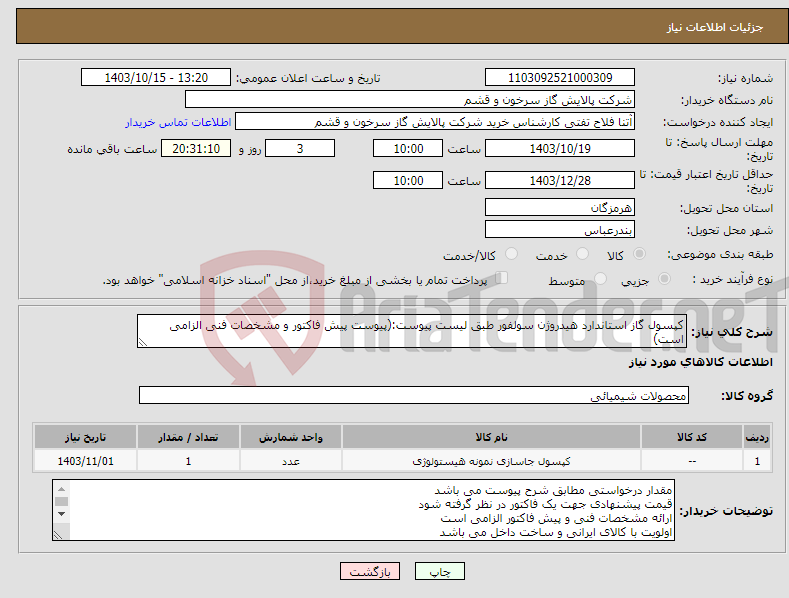Click the کد کالا column header
Image resolution: width=789 pixels, height=598 pixels.
pos(692,437)
